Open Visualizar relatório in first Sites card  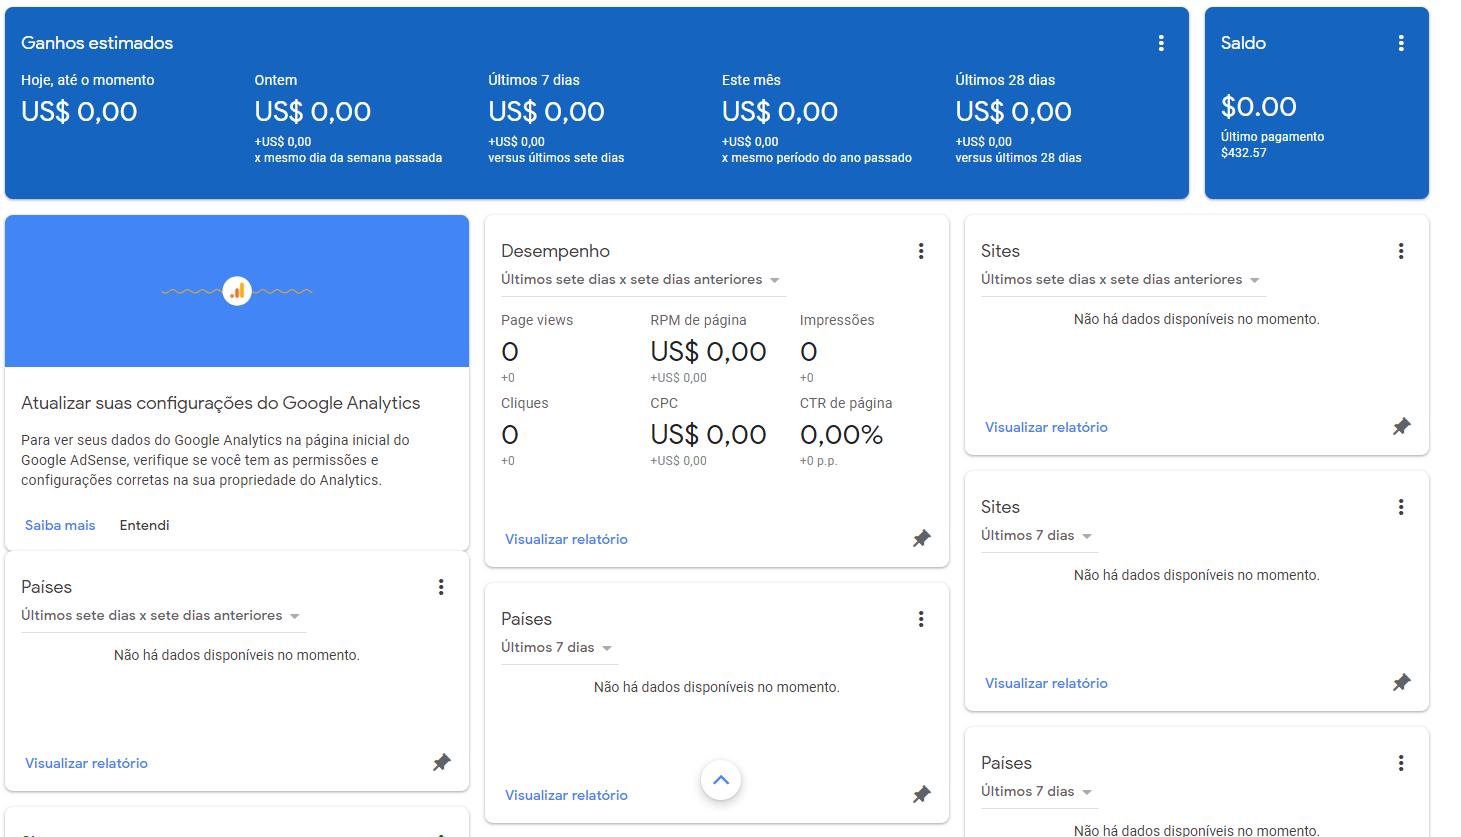[1046, 427]
